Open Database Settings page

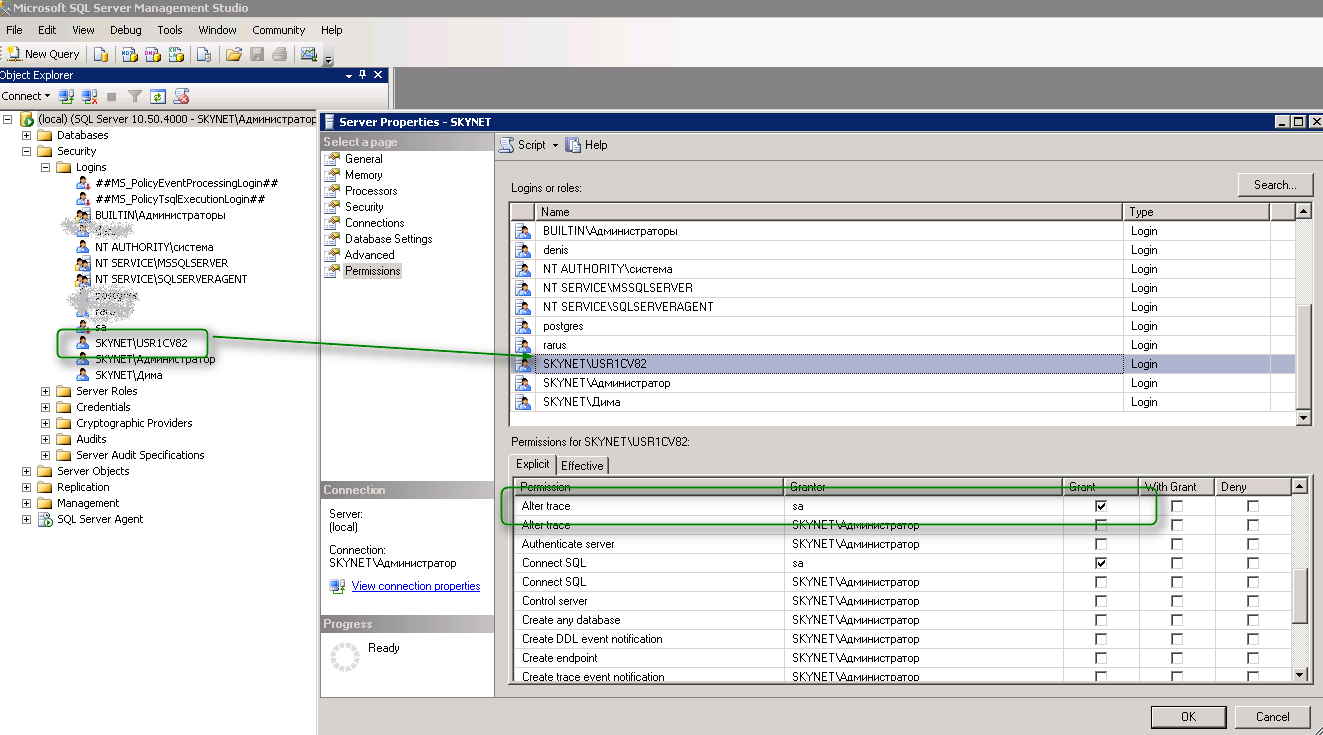tap(388, 239)
